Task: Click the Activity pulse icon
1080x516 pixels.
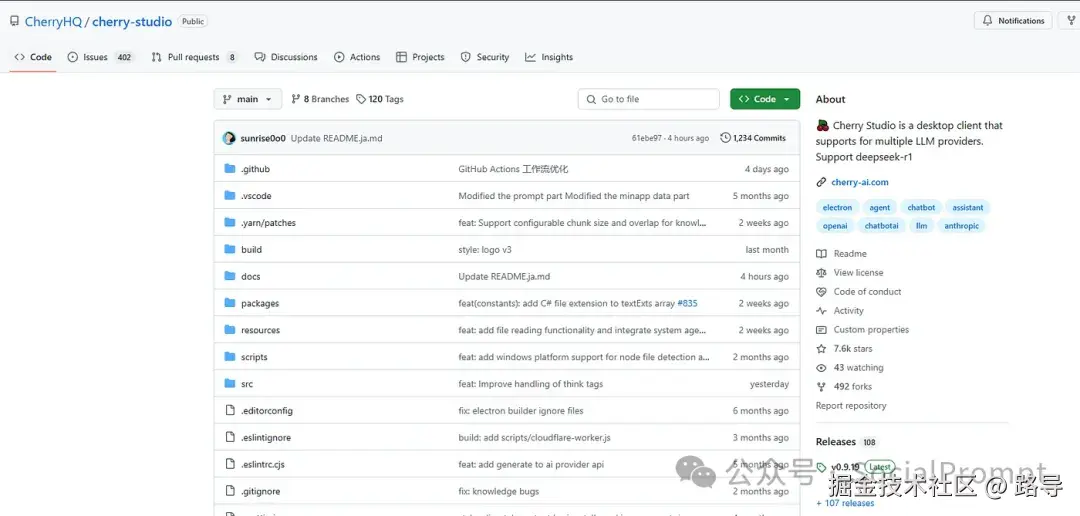Action: click(821, 311)
